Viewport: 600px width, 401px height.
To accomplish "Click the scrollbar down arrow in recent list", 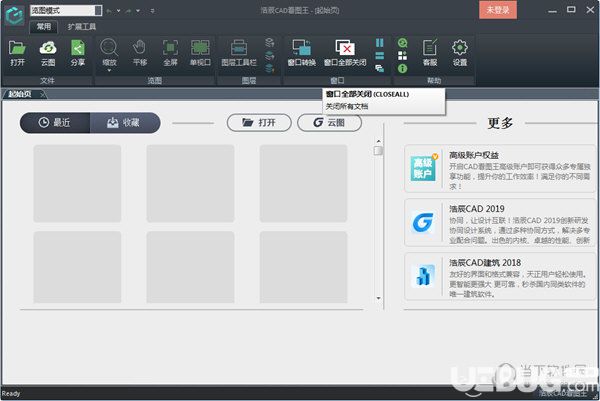I will [x=378, y=298].
